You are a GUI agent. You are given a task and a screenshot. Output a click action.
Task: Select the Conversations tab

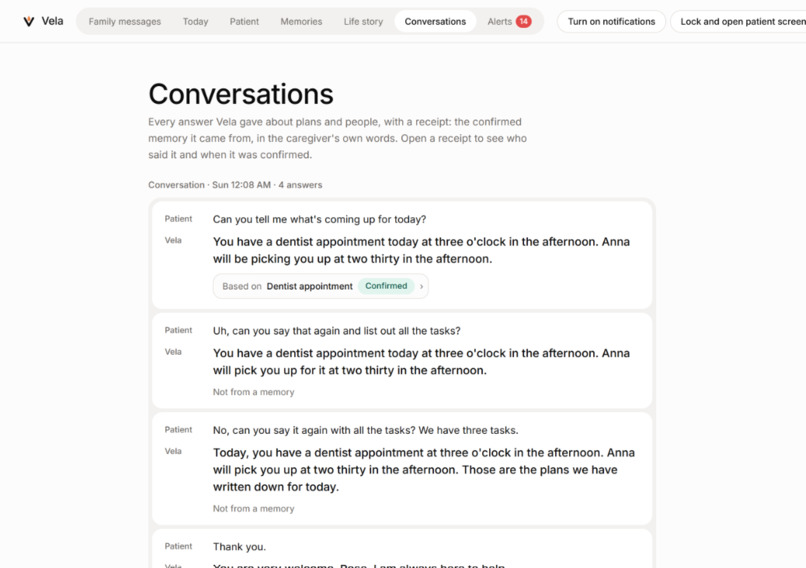435,22
